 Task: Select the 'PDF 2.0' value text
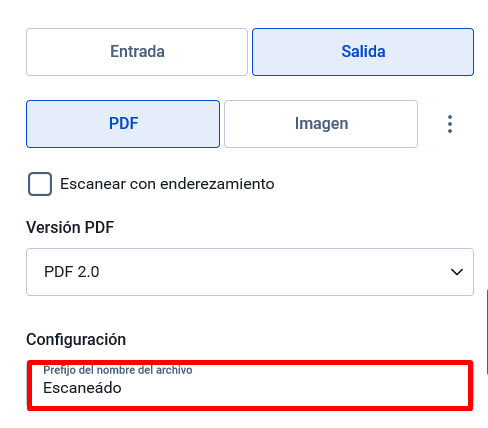72,272
